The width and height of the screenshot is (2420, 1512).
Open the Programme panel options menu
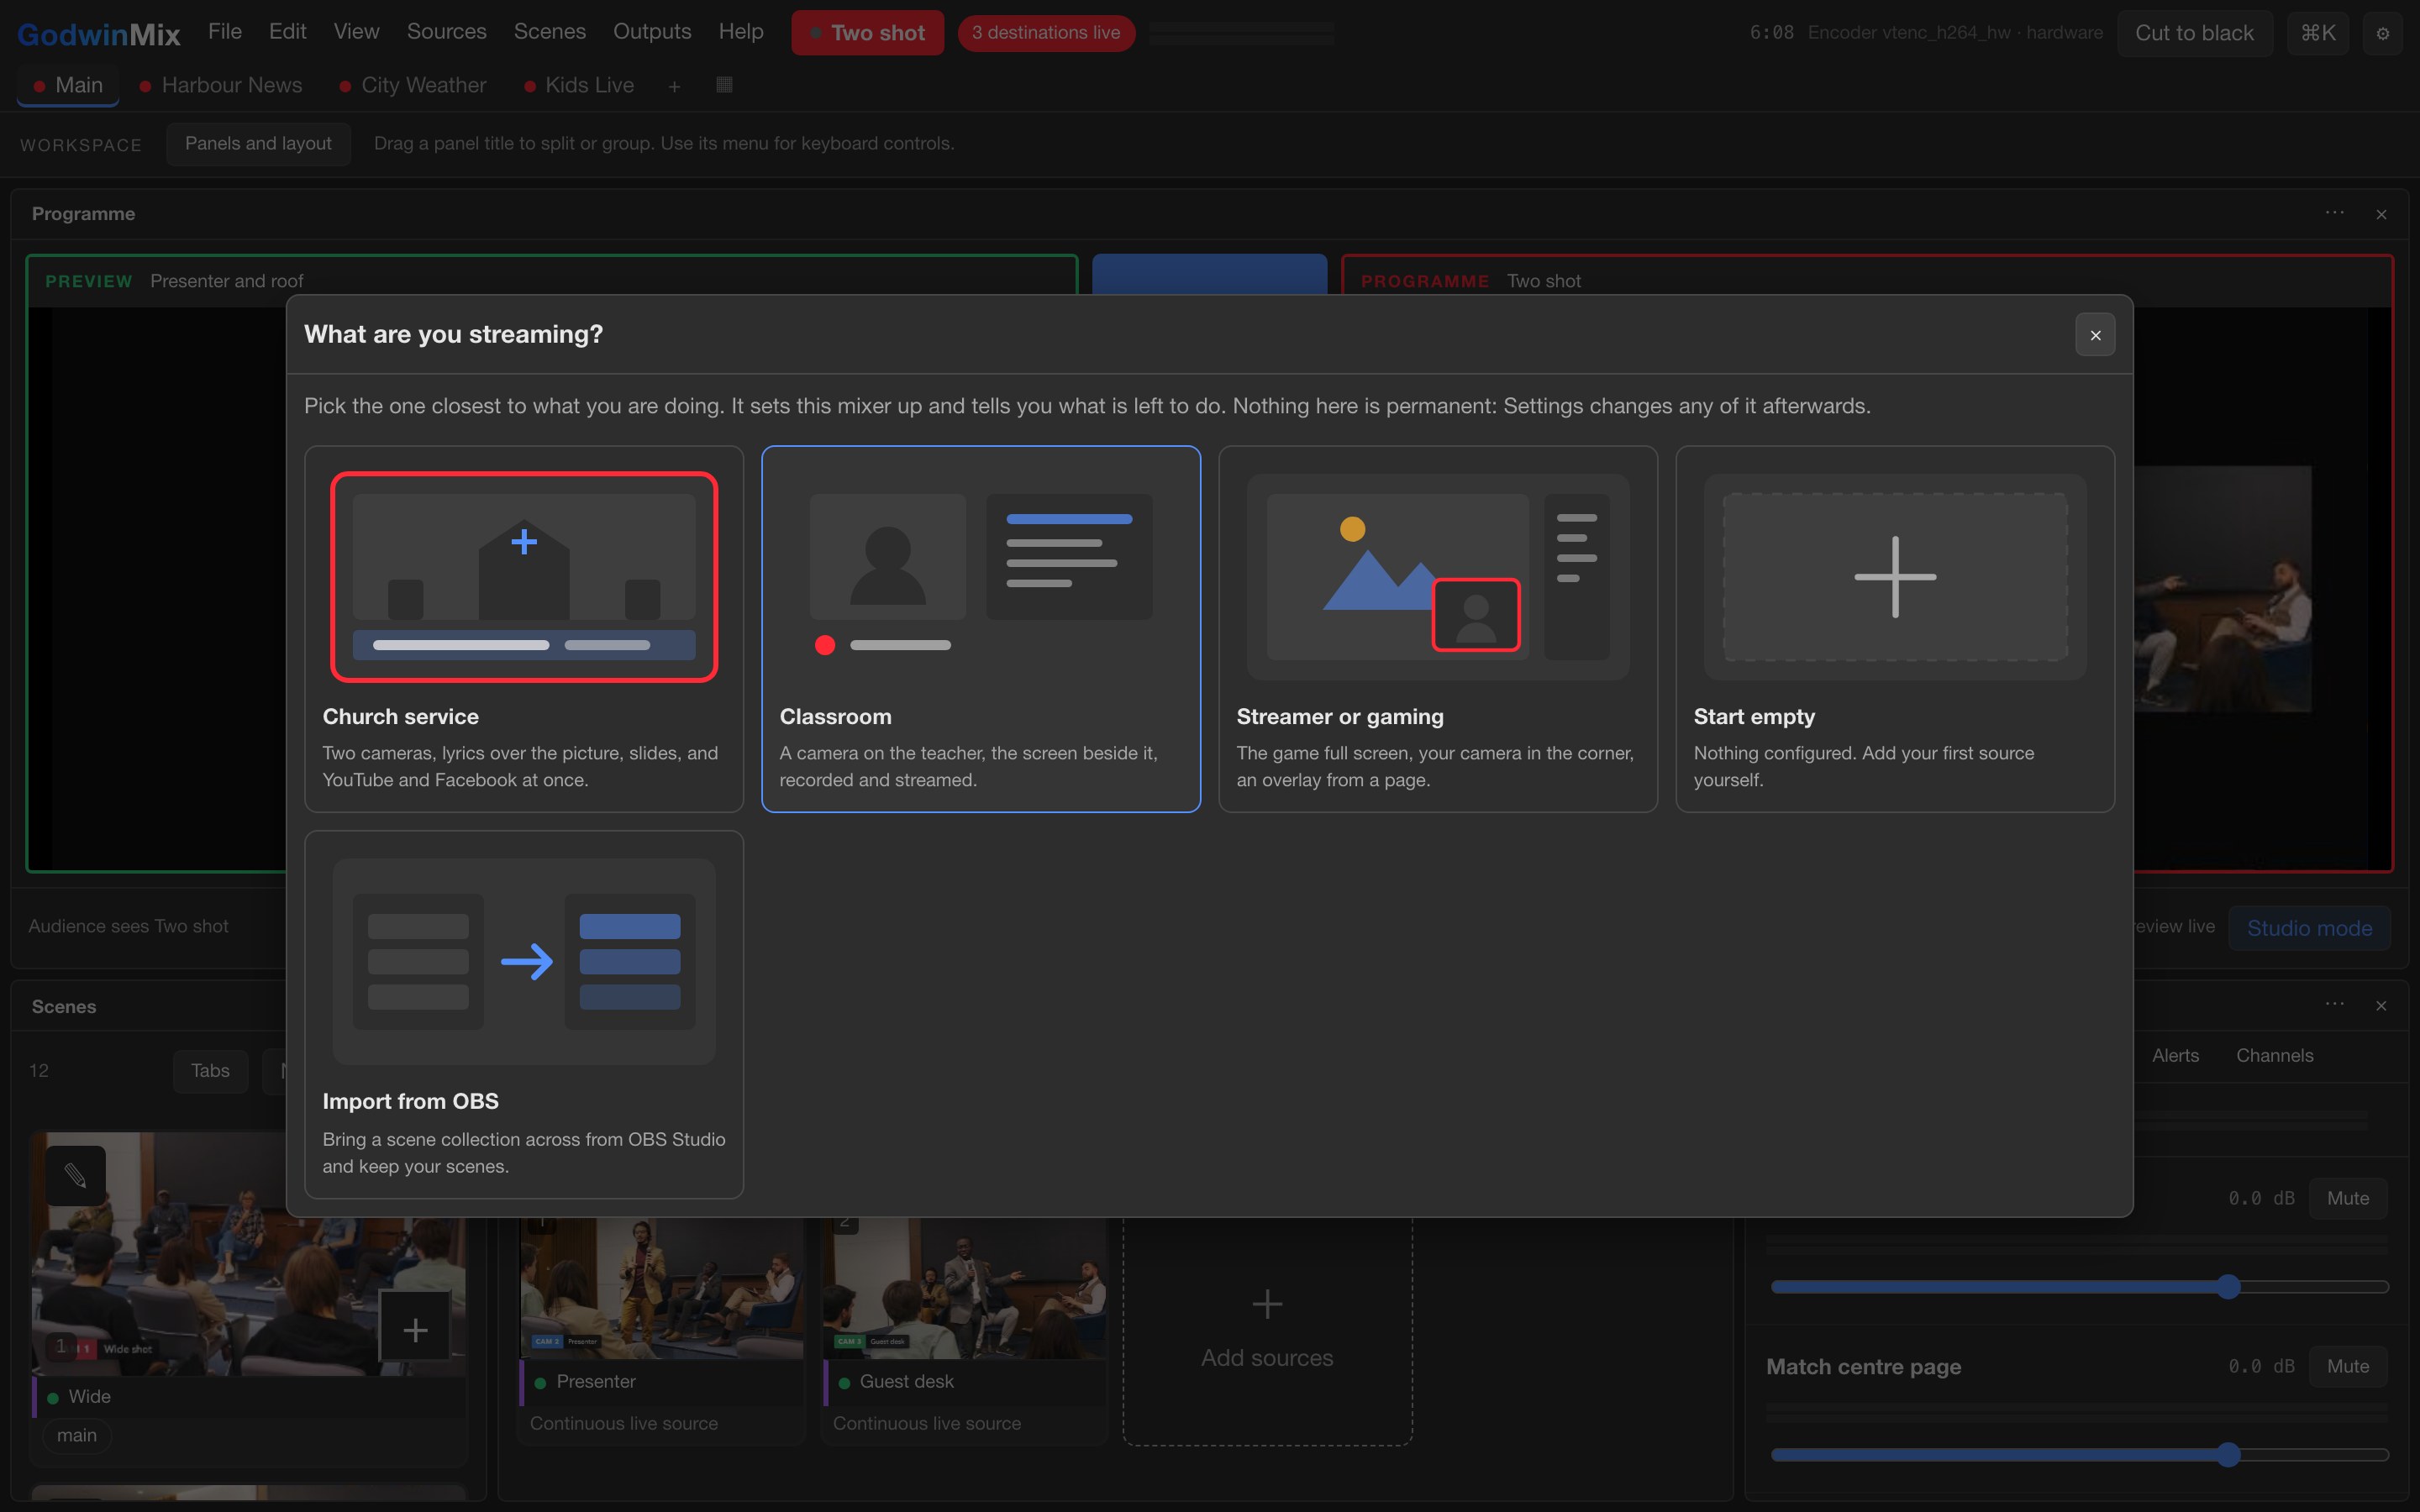click(2334, 213)
